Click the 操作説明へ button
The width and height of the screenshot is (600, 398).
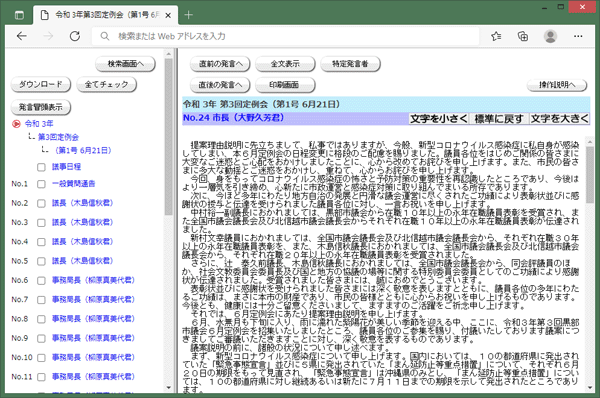557,85
